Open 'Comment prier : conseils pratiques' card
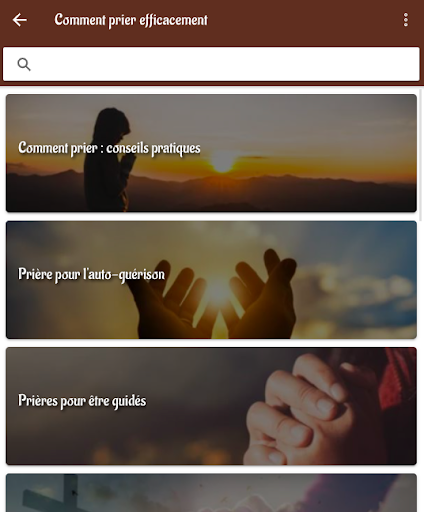This screenshot has width=424, height=512. click(x=211, y=153)
